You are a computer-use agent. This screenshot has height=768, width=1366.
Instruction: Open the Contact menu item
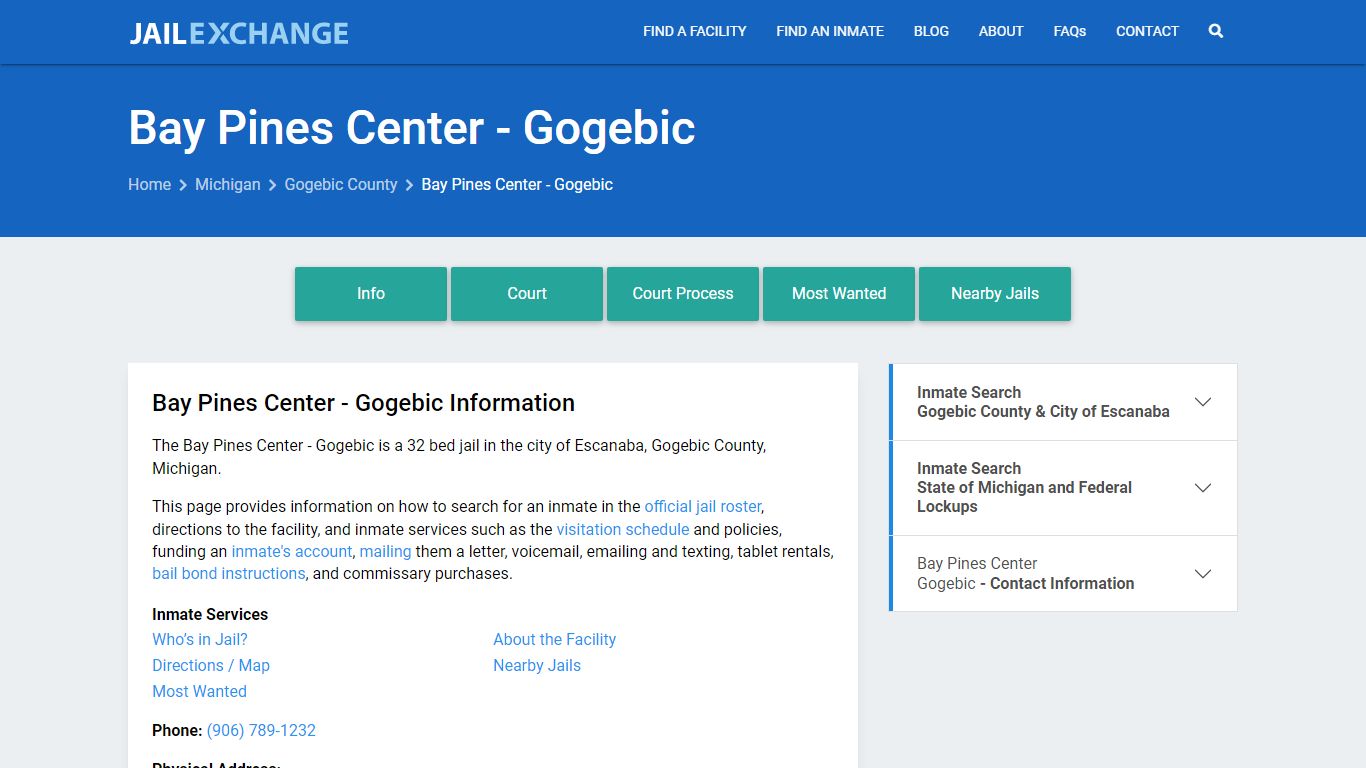pos(1147,31)
